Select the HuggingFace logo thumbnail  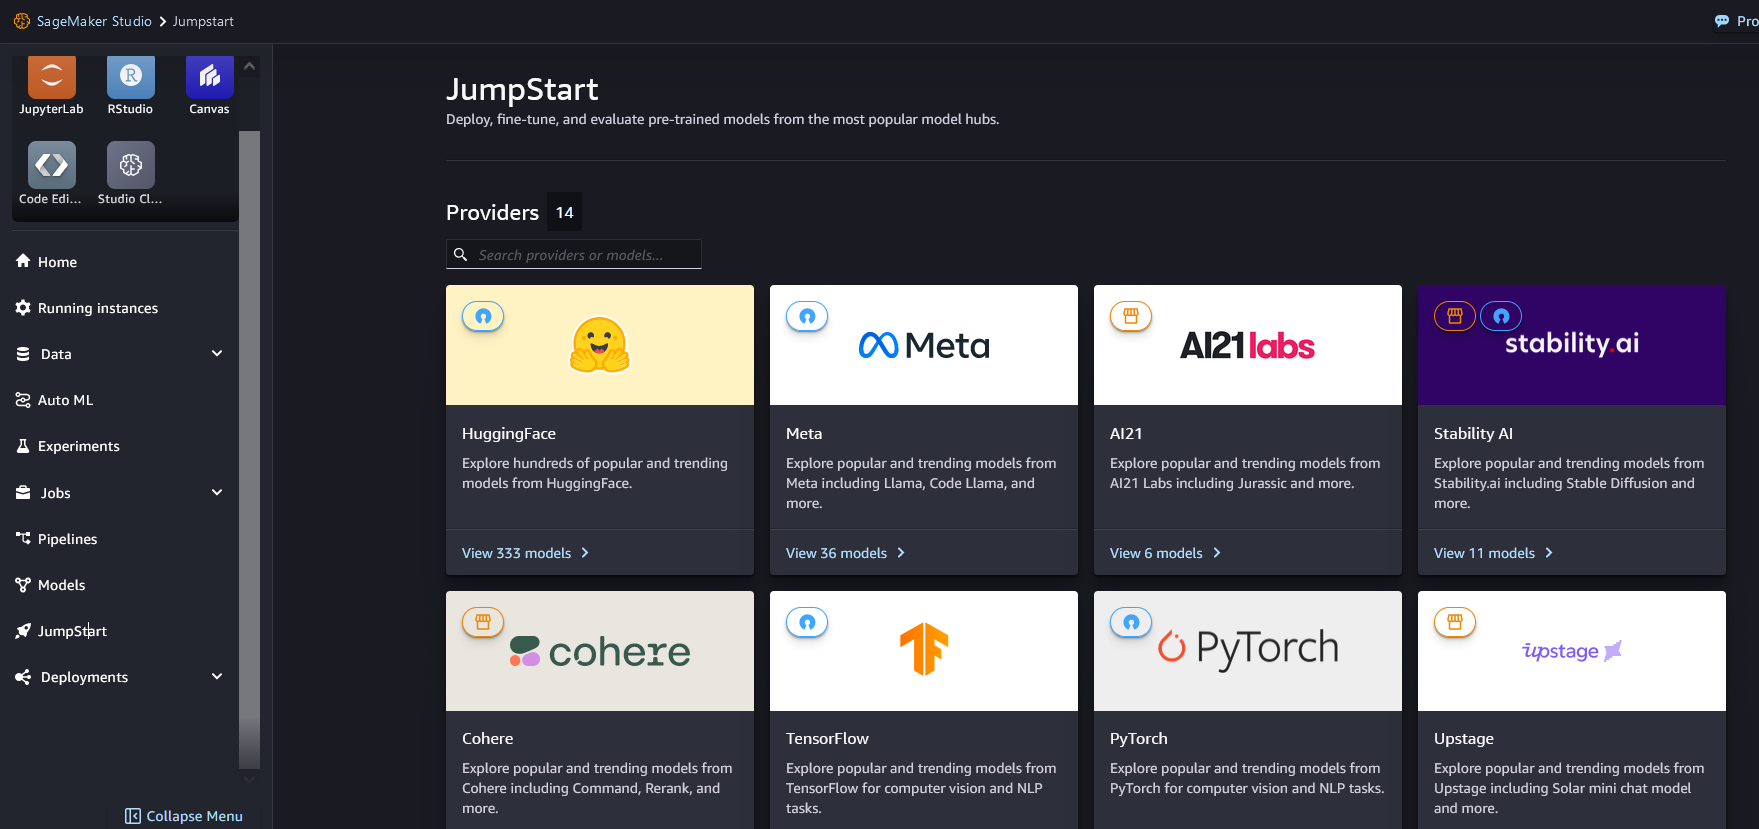(600, 345)
